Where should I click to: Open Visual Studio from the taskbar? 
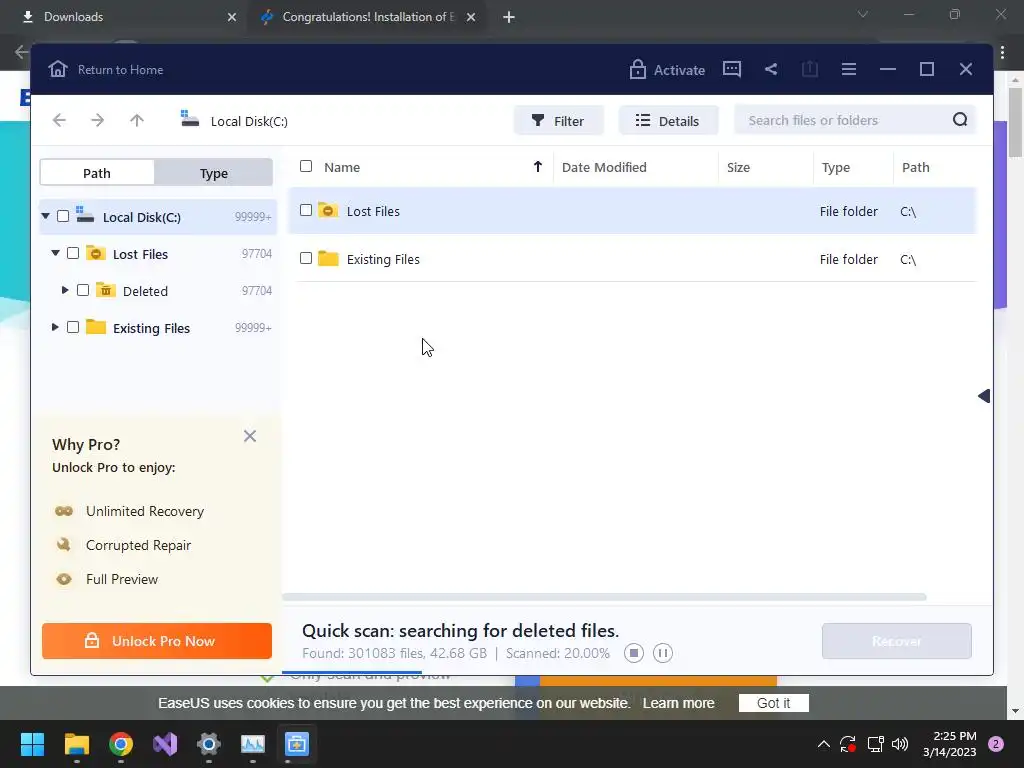coord(165,744)
